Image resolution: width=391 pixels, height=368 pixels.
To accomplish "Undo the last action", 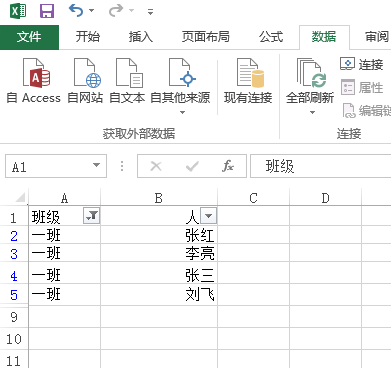I will (x=76, y=11).
